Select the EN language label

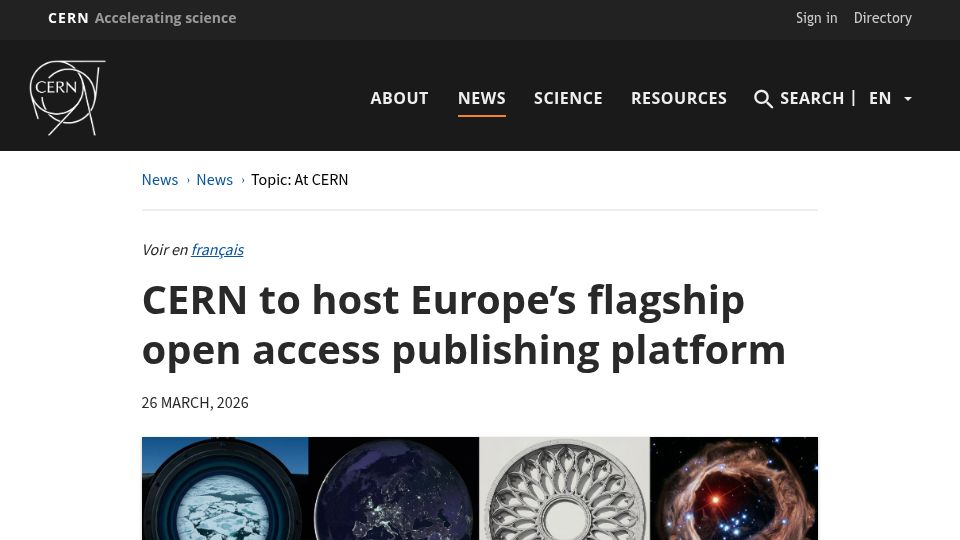(880, 98)
